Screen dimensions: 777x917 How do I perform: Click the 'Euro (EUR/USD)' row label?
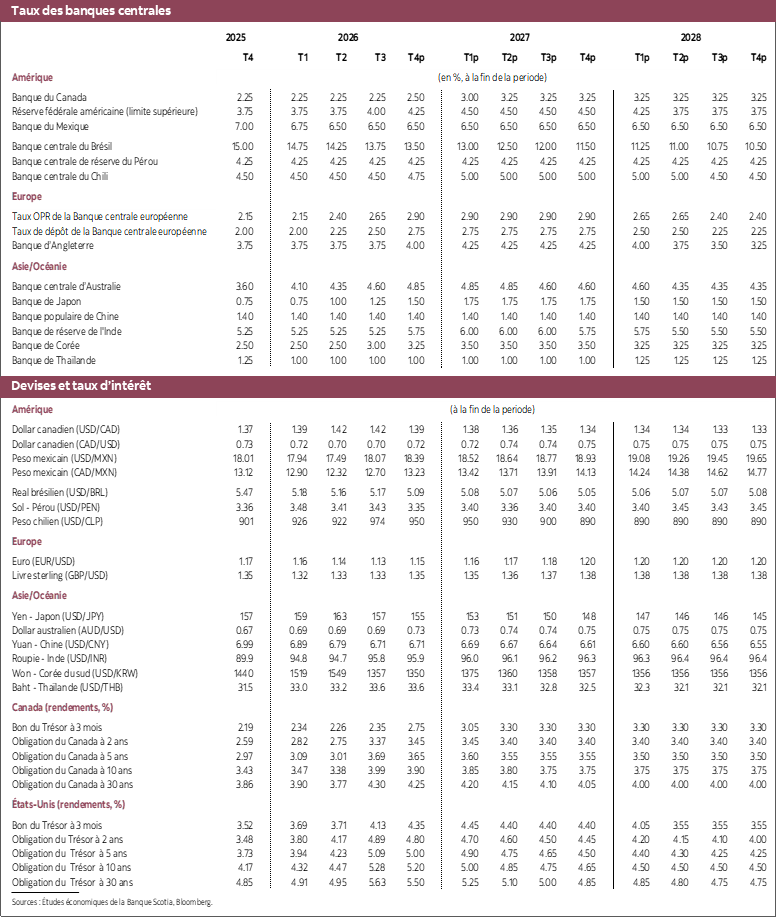pos(43,561)
